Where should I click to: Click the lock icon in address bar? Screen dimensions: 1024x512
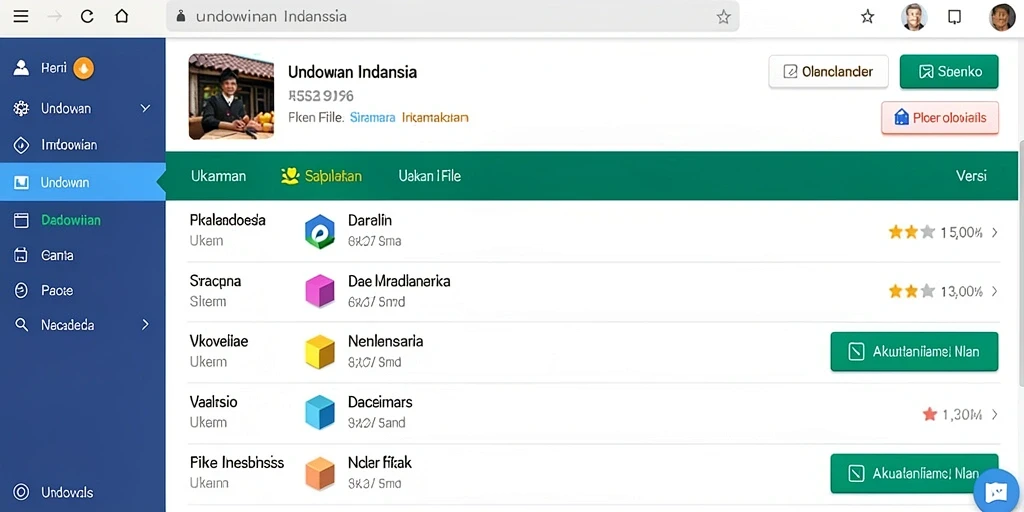tap(182, 16)
